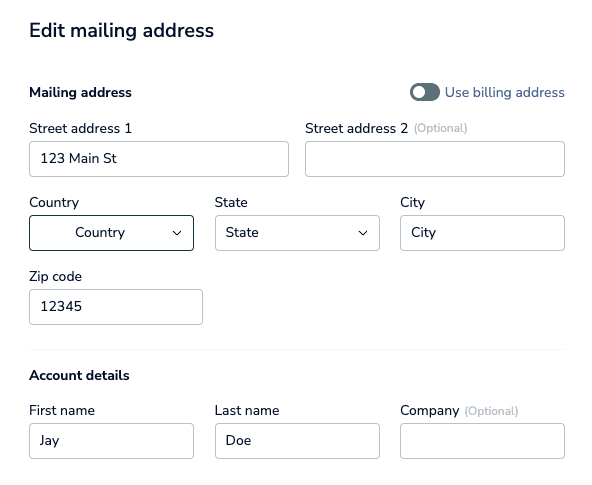Edit the First name field containing Jay
Viewport: 592px width, 485px height.
(111, 441)
